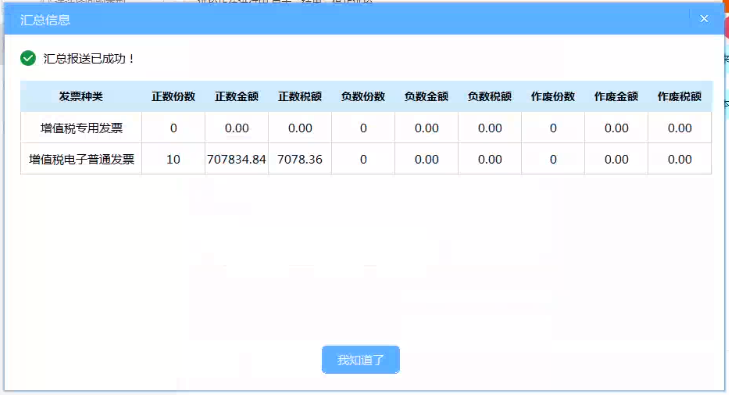Click the 正数份数 column header

click(173, 97)
